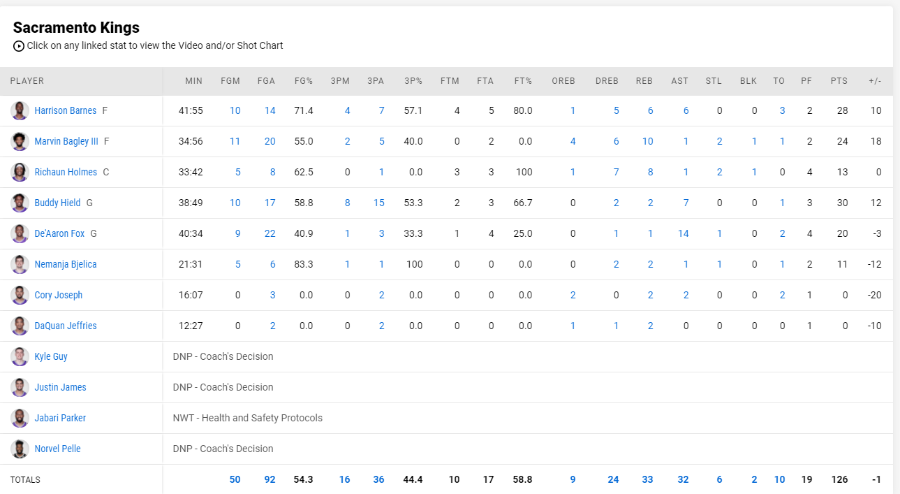View Marvin Bagley III's 10 rebounds
This screenshot has height=494, width=900.
[647, 141]
